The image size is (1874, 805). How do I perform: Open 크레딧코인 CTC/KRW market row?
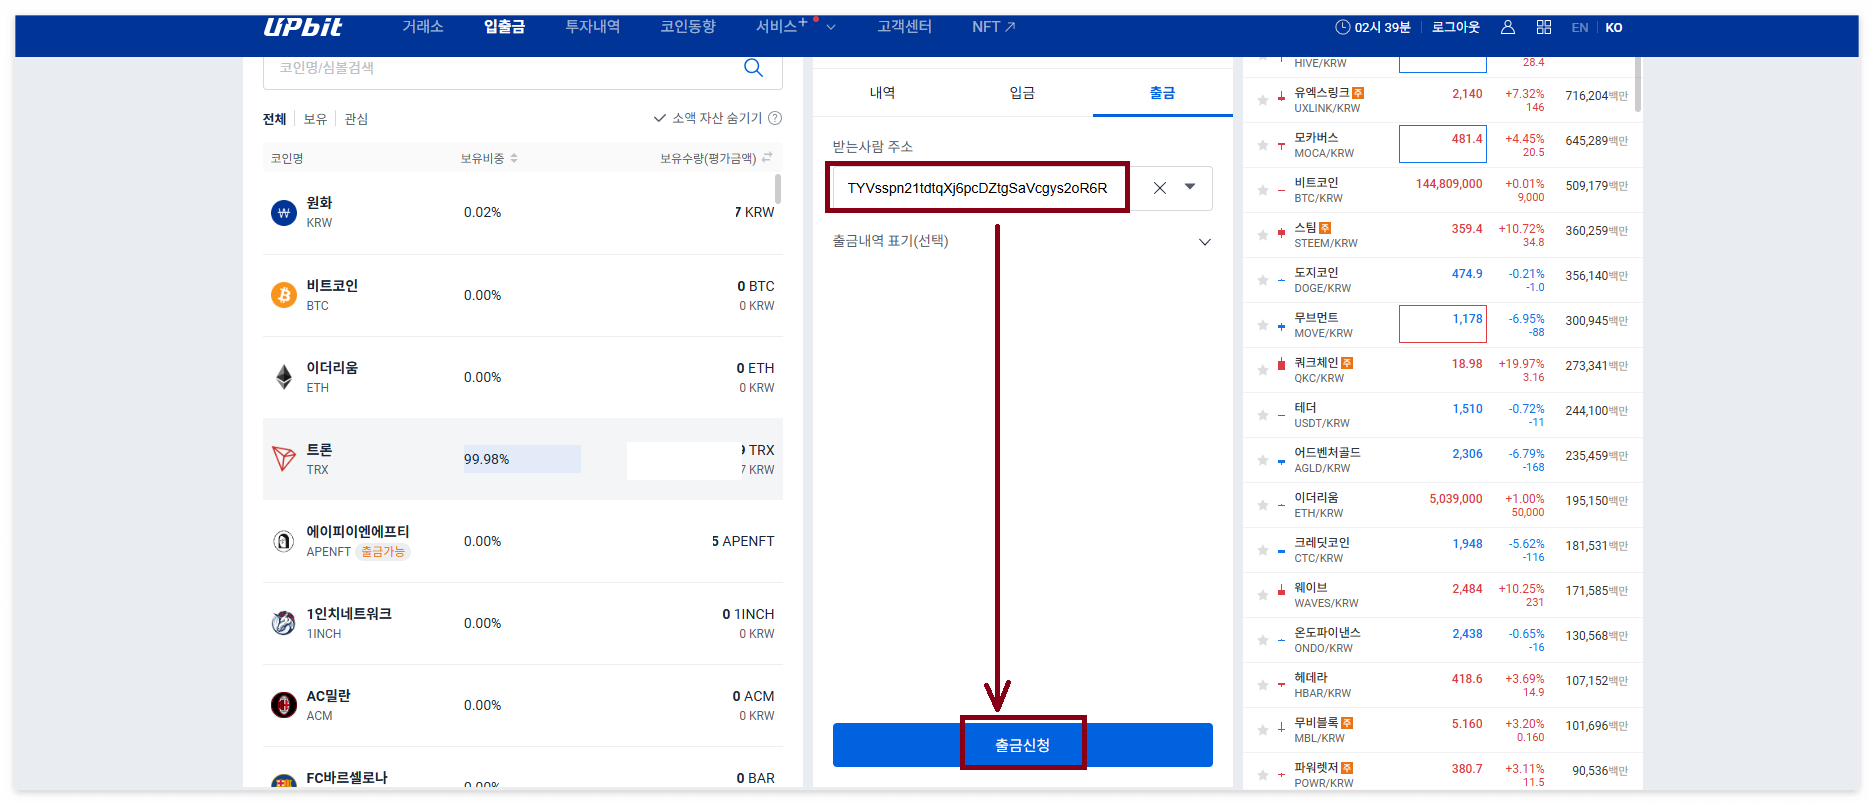(x=1443, y=550)
